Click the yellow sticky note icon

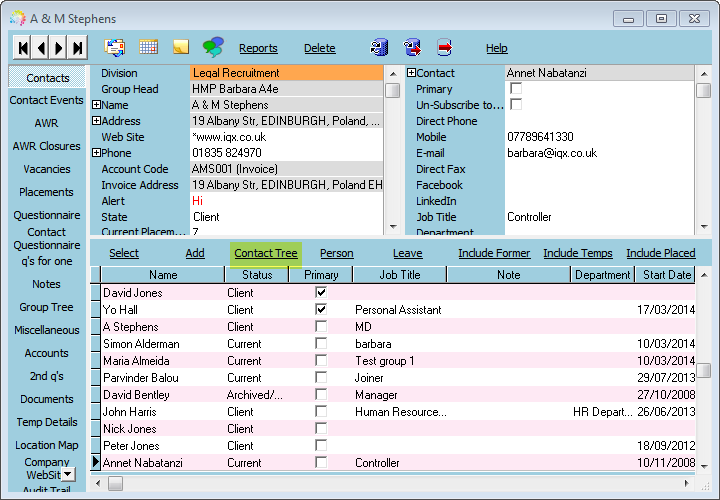180,47
